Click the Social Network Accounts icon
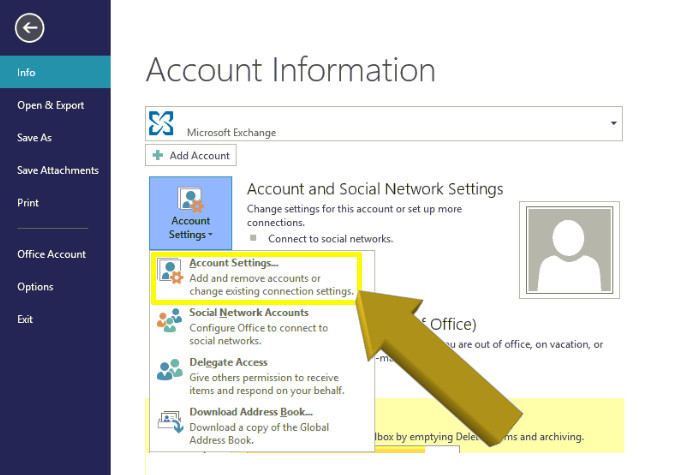Viewport: 690px width, 475px height. coord(170,322)
